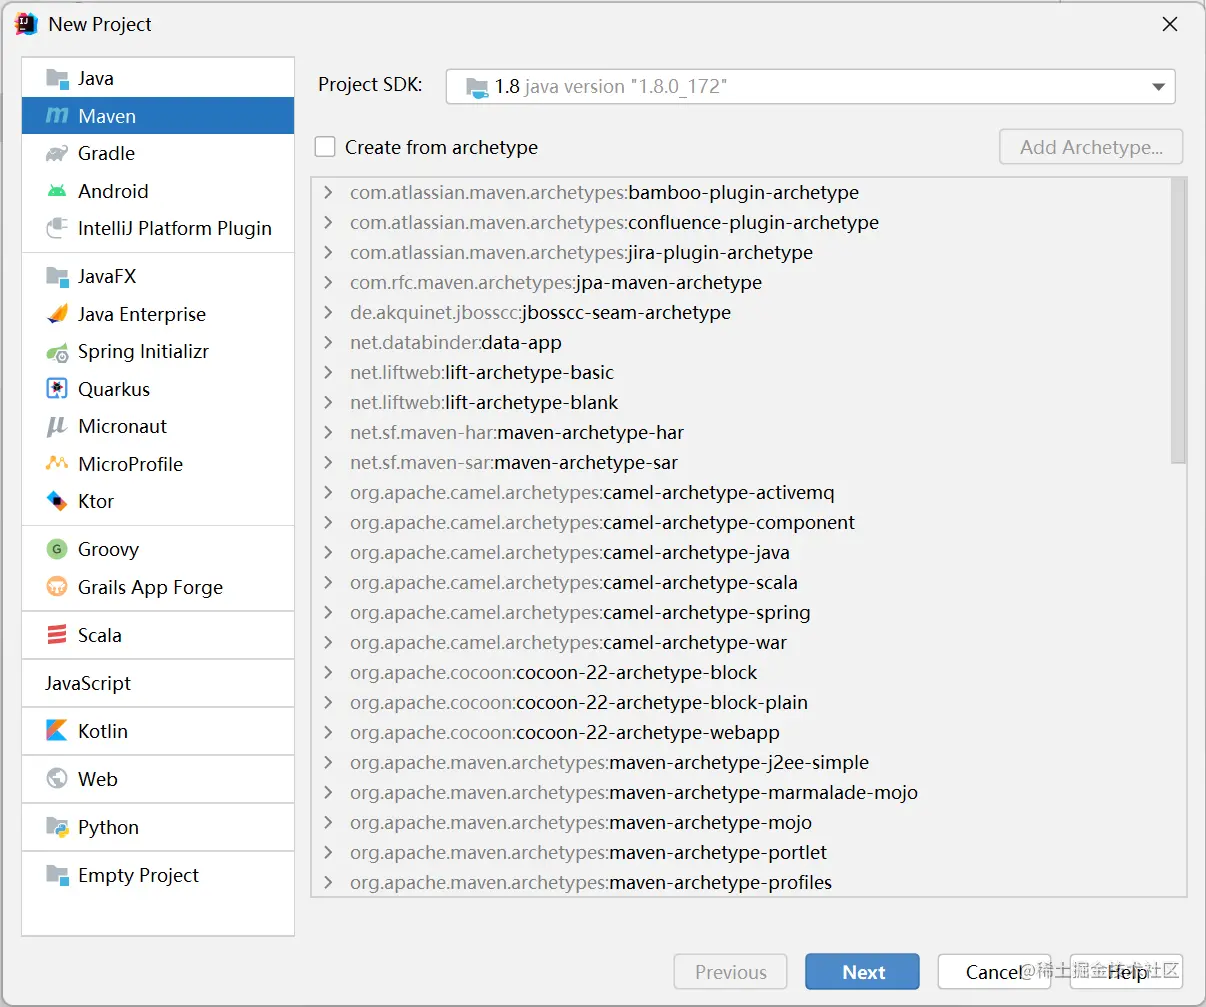1206x1007 pixels.
Task: Click the Groovy G icon
Action: pos(57,549)
